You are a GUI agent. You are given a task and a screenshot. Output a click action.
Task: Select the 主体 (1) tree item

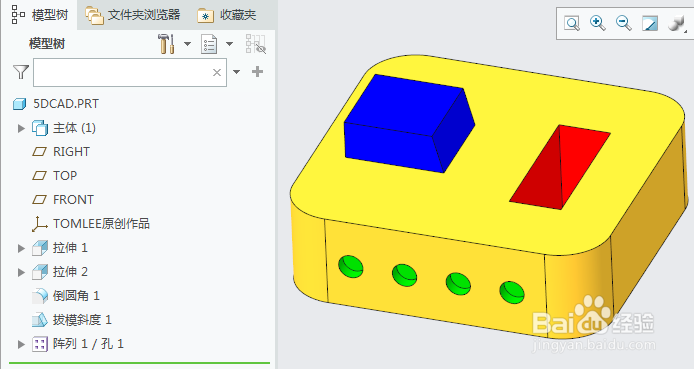74,128
